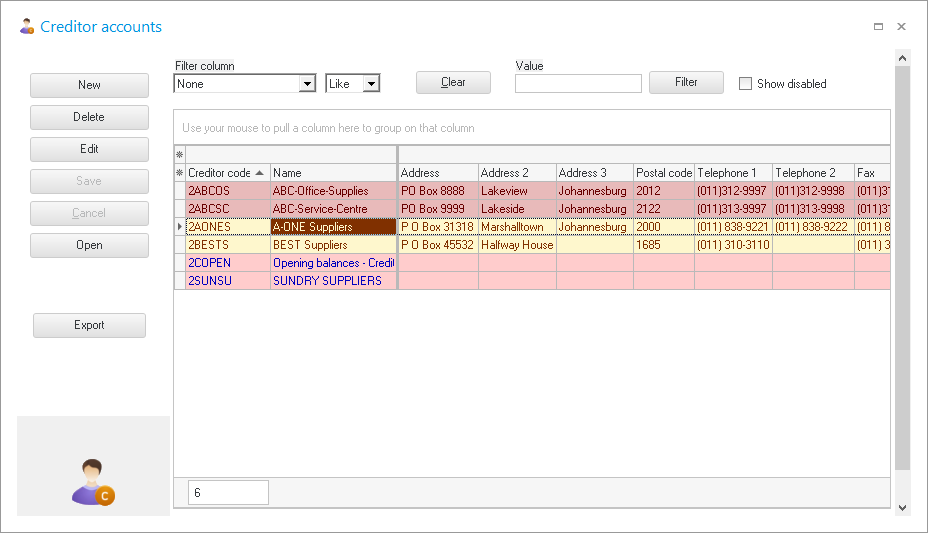Click the scroll down arrow of vertical scrollbar
Image resolution: width=928 pixels, height=533 pixels.
tap(902, 508)
